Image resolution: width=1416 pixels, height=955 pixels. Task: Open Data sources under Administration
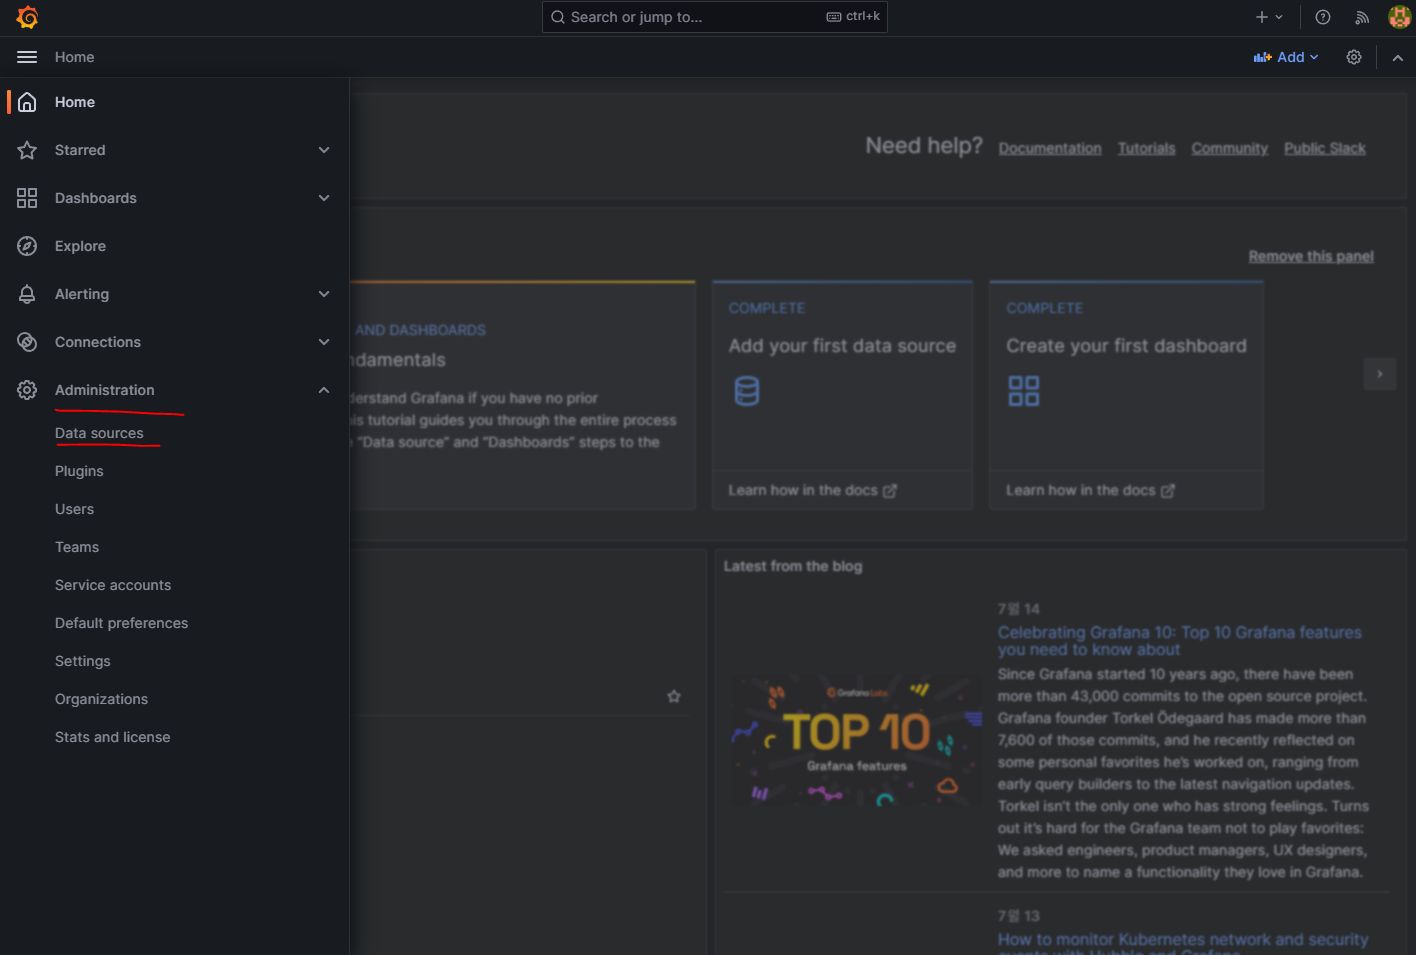point(99,433)
